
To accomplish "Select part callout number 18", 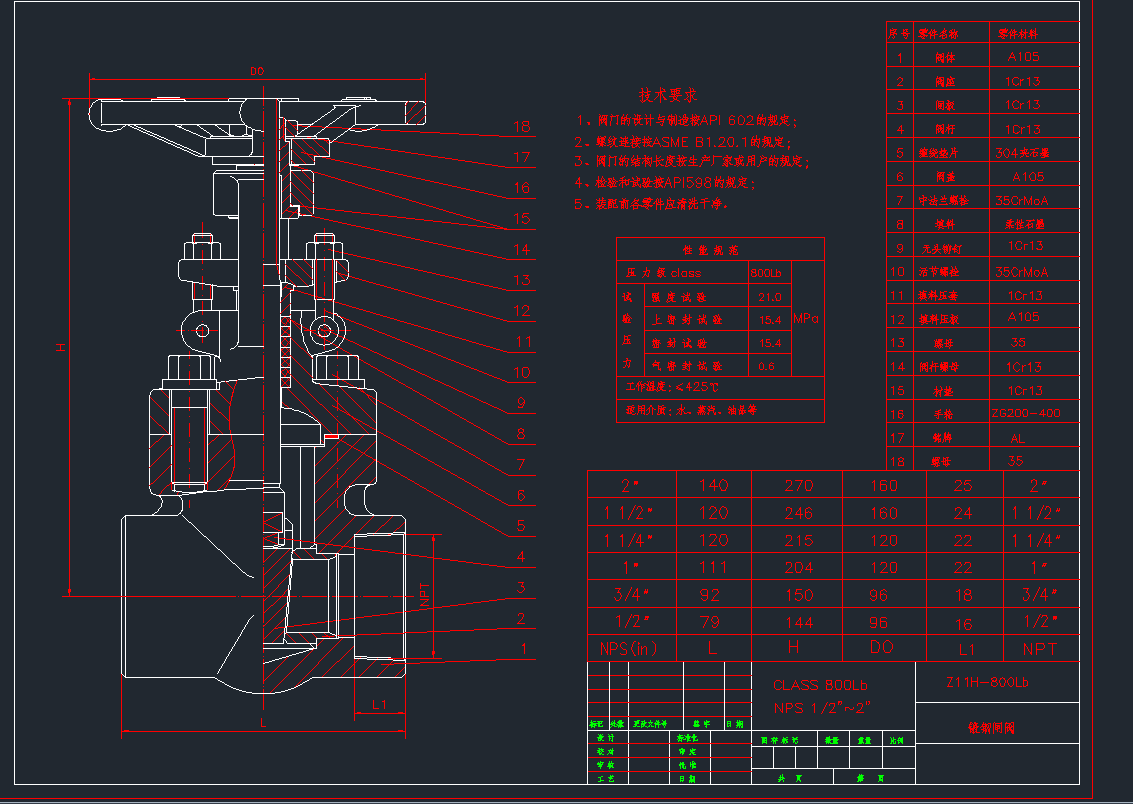I will (x=521, y=127).
